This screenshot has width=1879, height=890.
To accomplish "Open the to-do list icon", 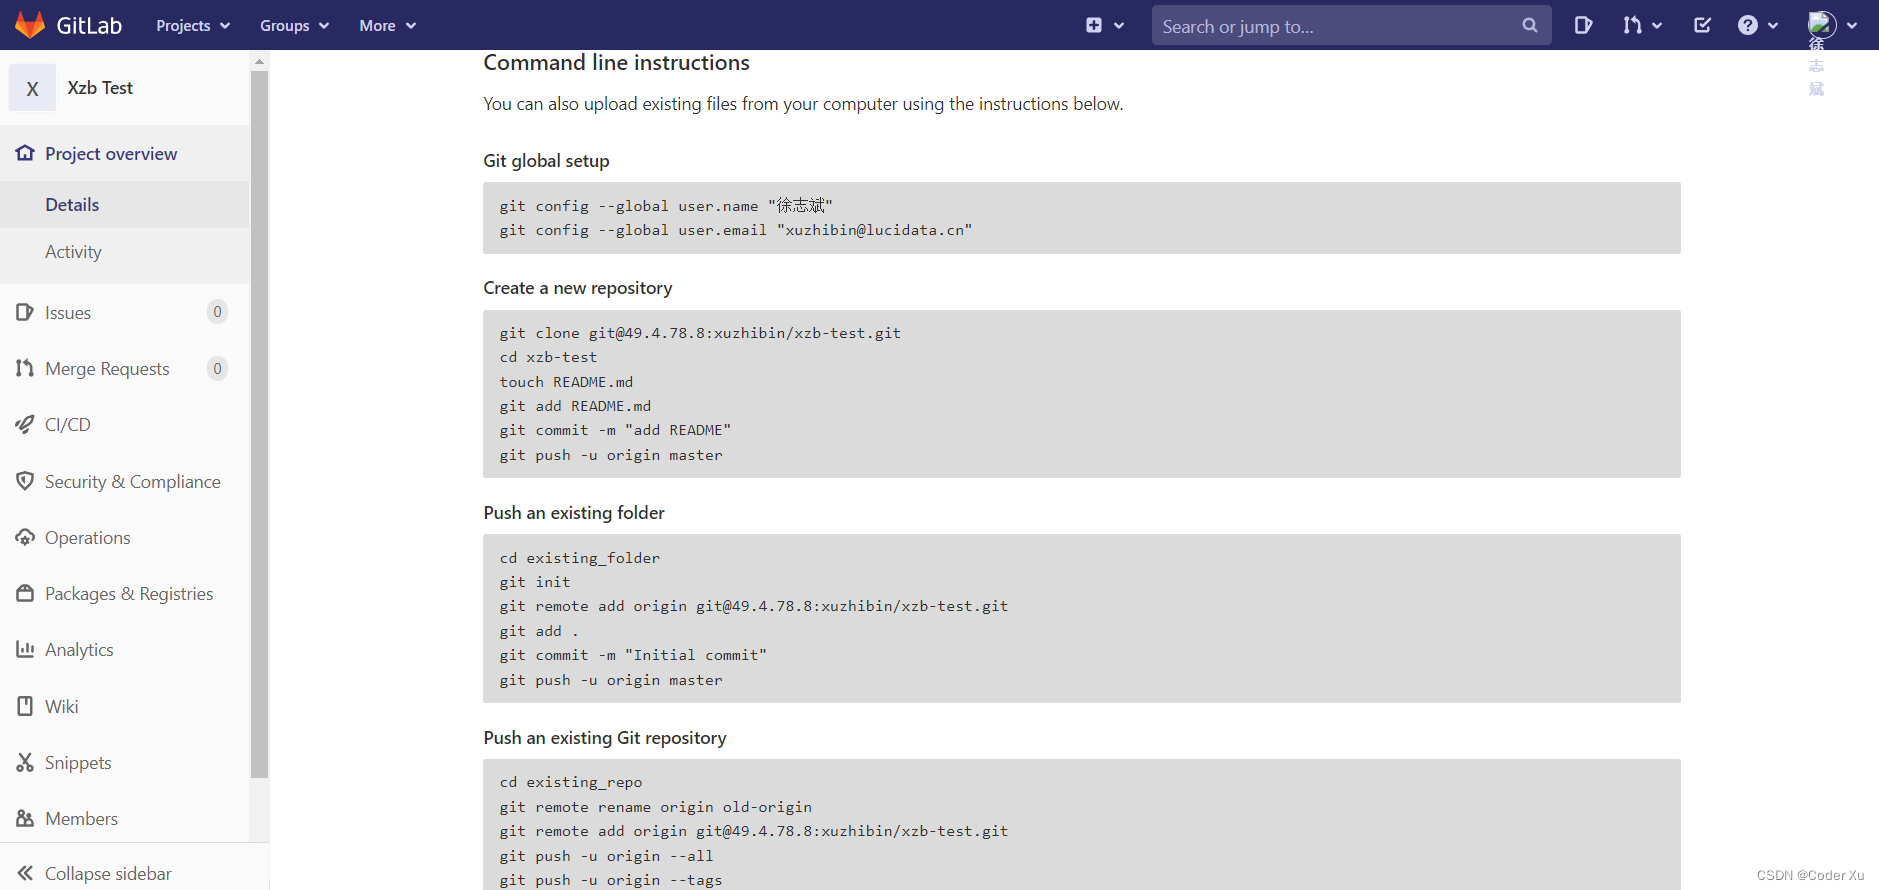I will click(x=1702, y=25).
